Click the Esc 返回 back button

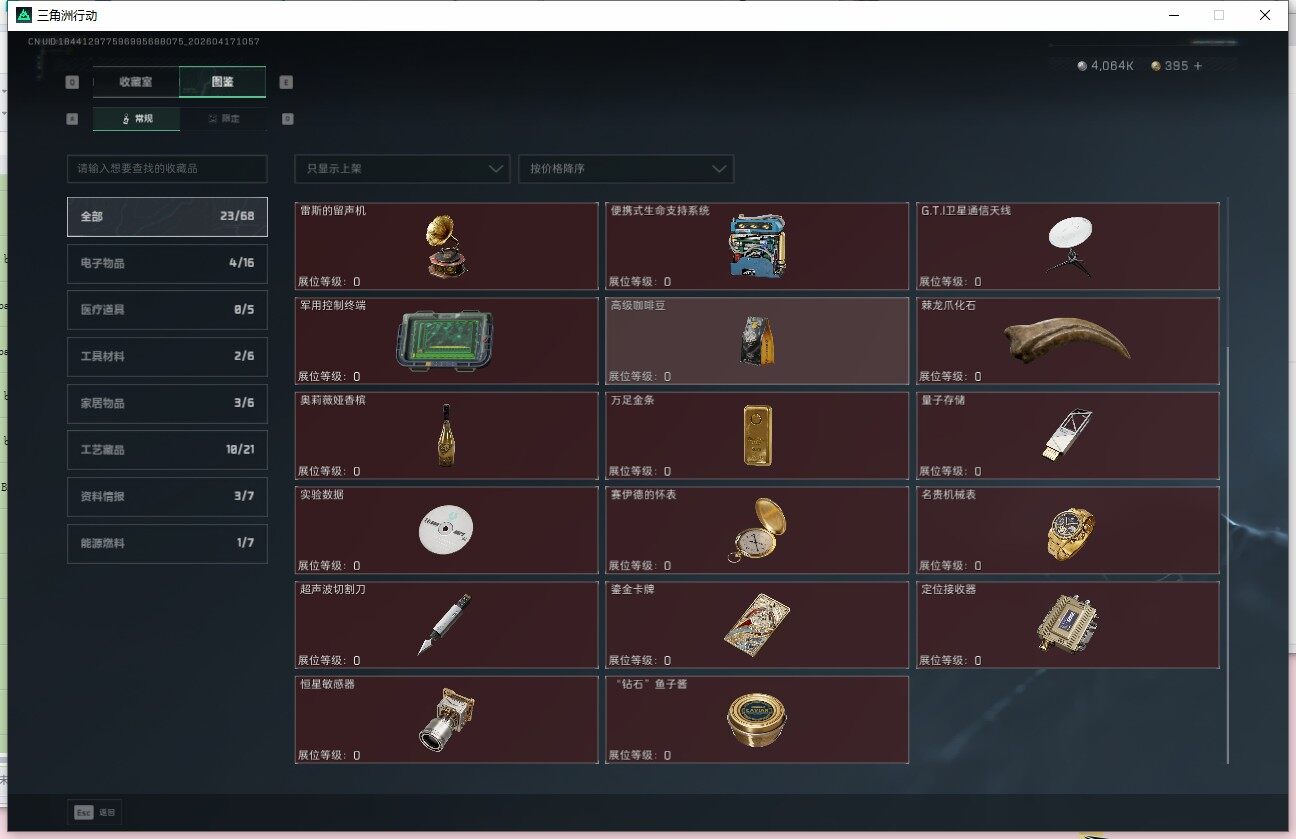95,812
